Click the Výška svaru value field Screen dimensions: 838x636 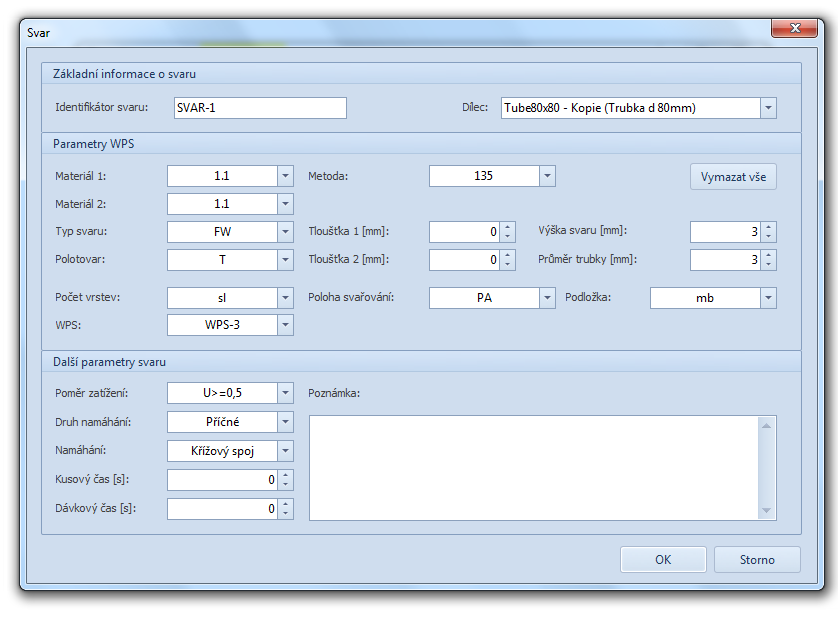coord(726,231)
